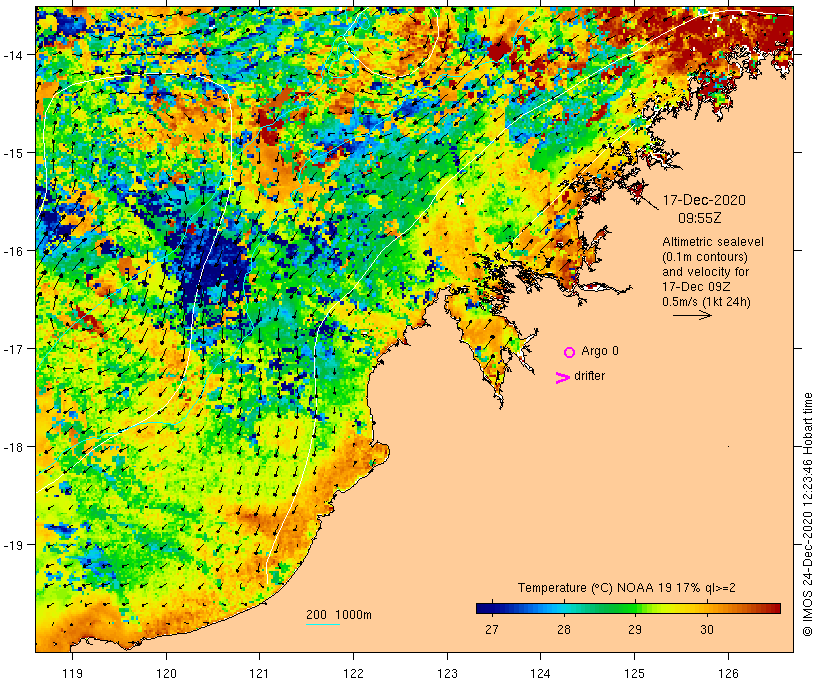Click longitude axis label '122'

pyautogui.click(x=354, y=673)
